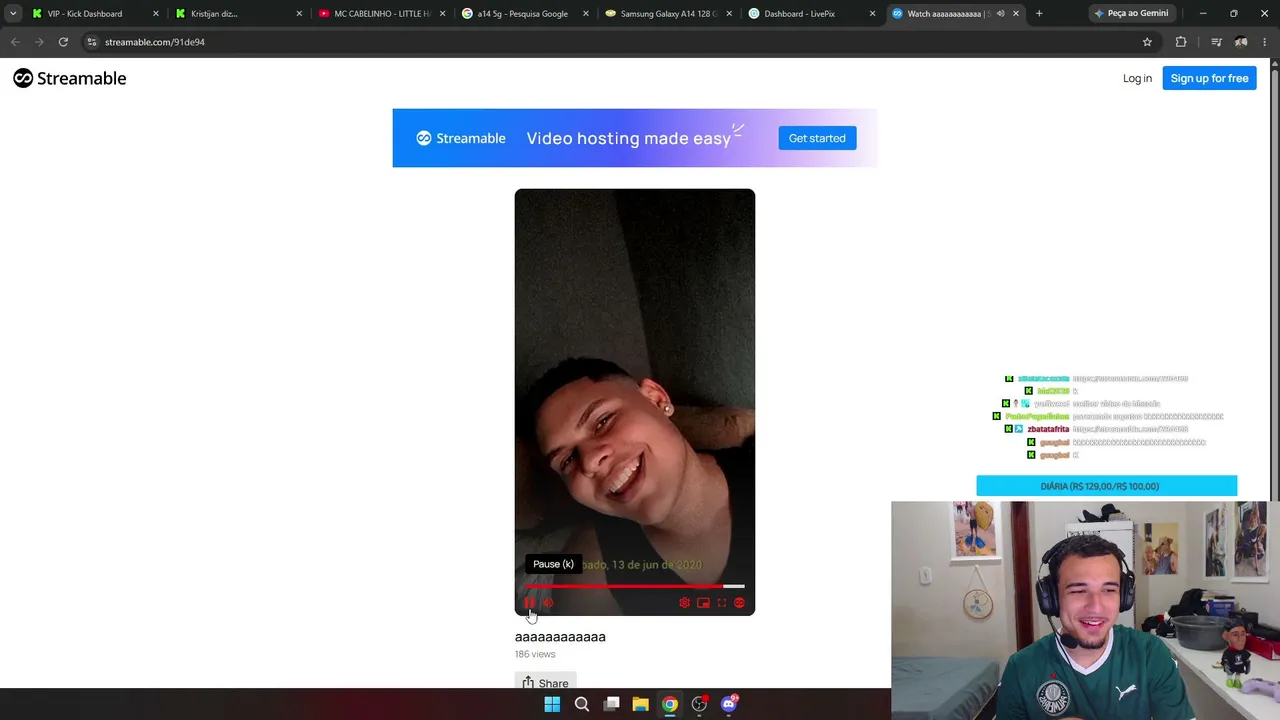Image resolution: width=1280 pixels, height=720 pixels.
Task: Open the media controls icon in Chrome toolbar
Action: pos(1216,42)
